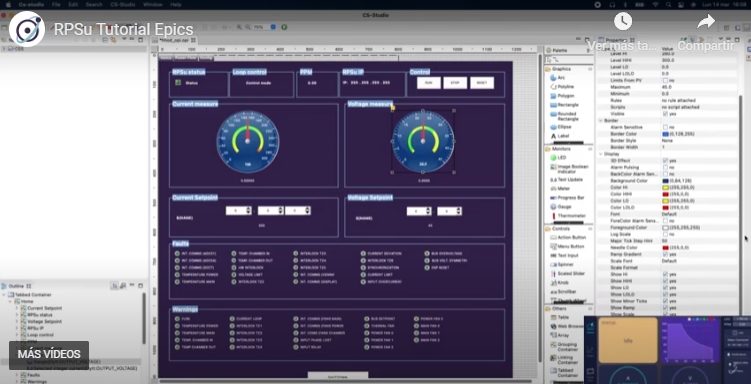Select the Label tool in Palette
The image size is (751, 384).
click(x=559, y=136)
